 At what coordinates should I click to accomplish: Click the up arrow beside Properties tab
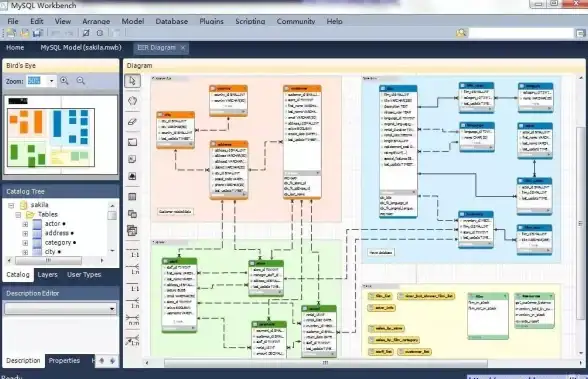tap(102, 361)
